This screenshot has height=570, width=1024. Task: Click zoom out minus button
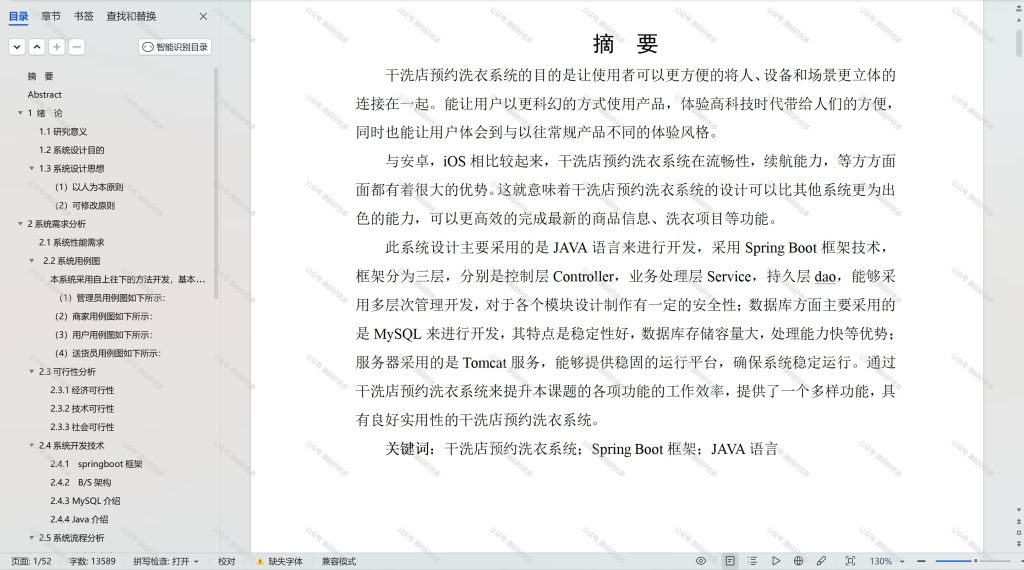click(921, 561)
